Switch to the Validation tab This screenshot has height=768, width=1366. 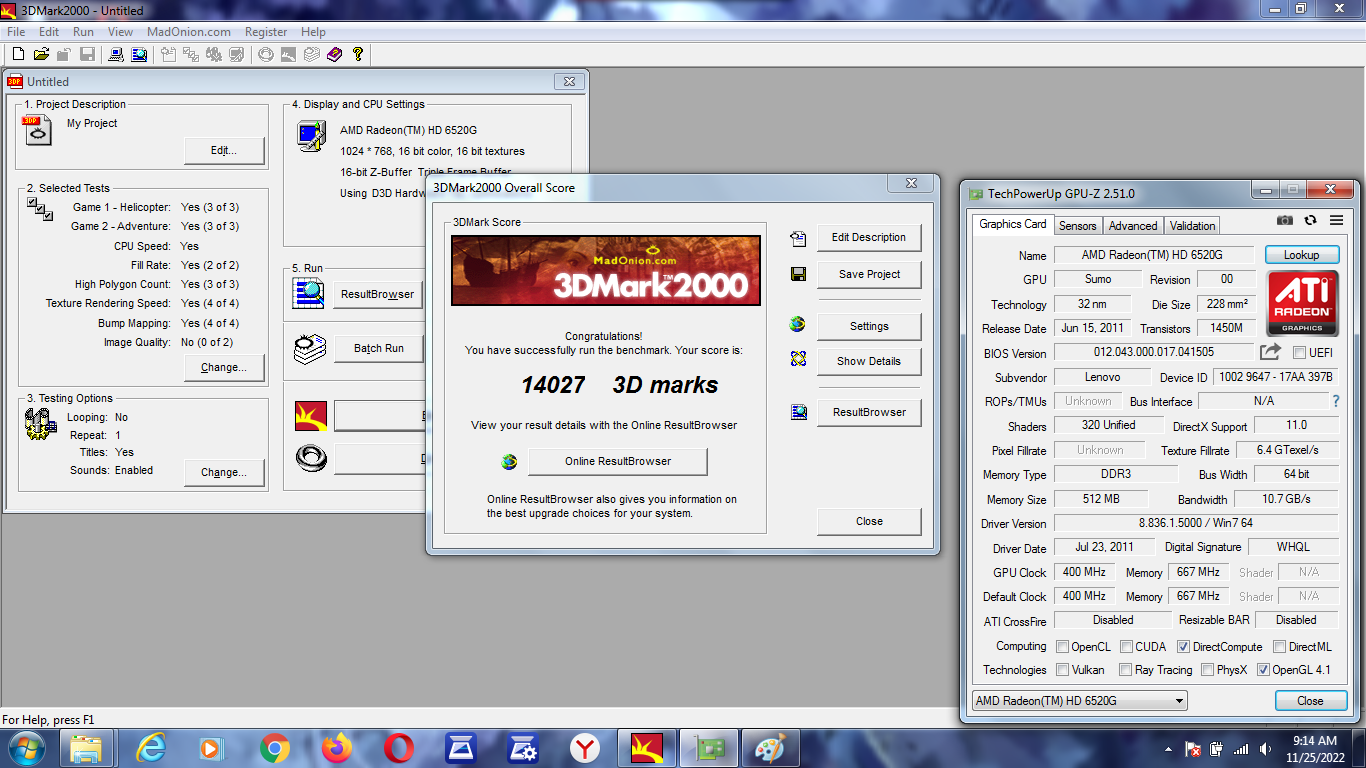[1193, 226]
